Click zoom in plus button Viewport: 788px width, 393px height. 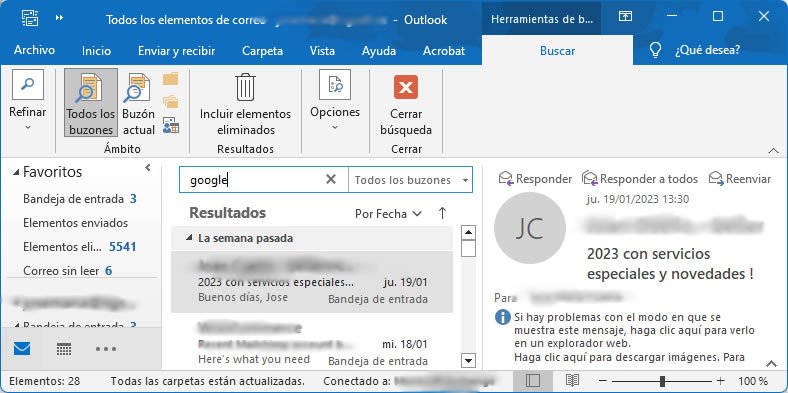(x=721, y=381)
